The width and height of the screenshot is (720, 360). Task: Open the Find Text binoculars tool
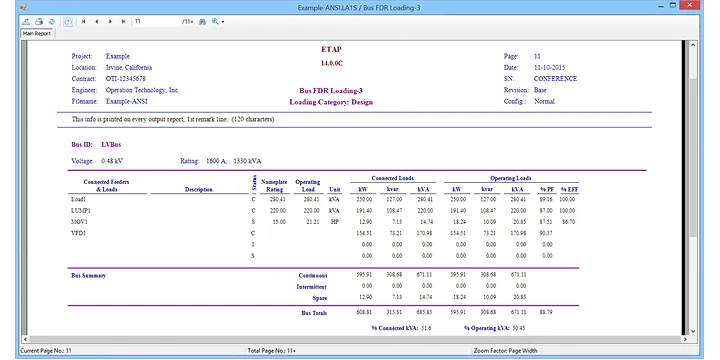(202, 22)
